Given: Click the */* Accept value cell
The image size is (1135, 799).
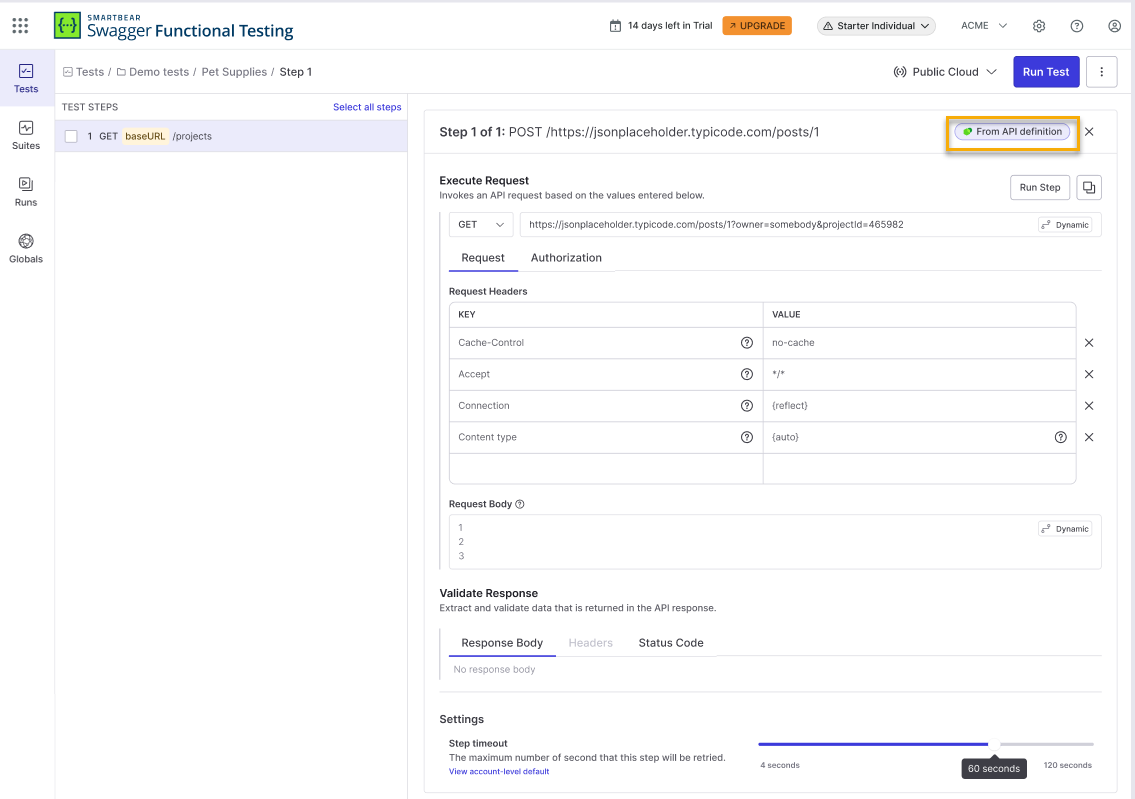Looking at the screenshot, I should pos(919,374).
